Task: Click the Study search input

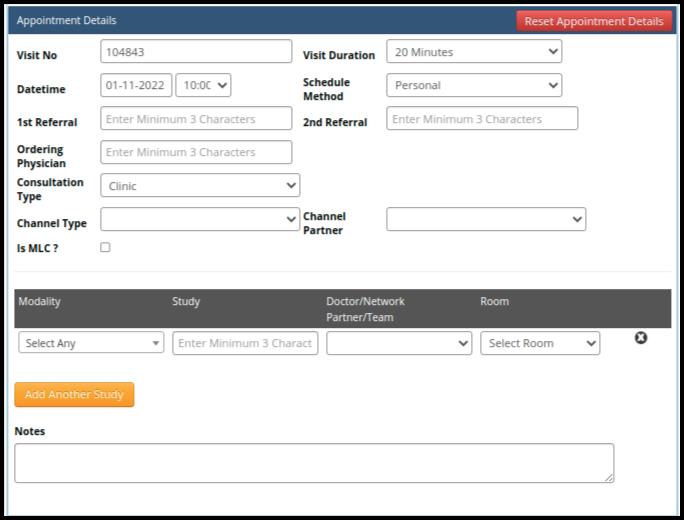Action: click(245, 343)
